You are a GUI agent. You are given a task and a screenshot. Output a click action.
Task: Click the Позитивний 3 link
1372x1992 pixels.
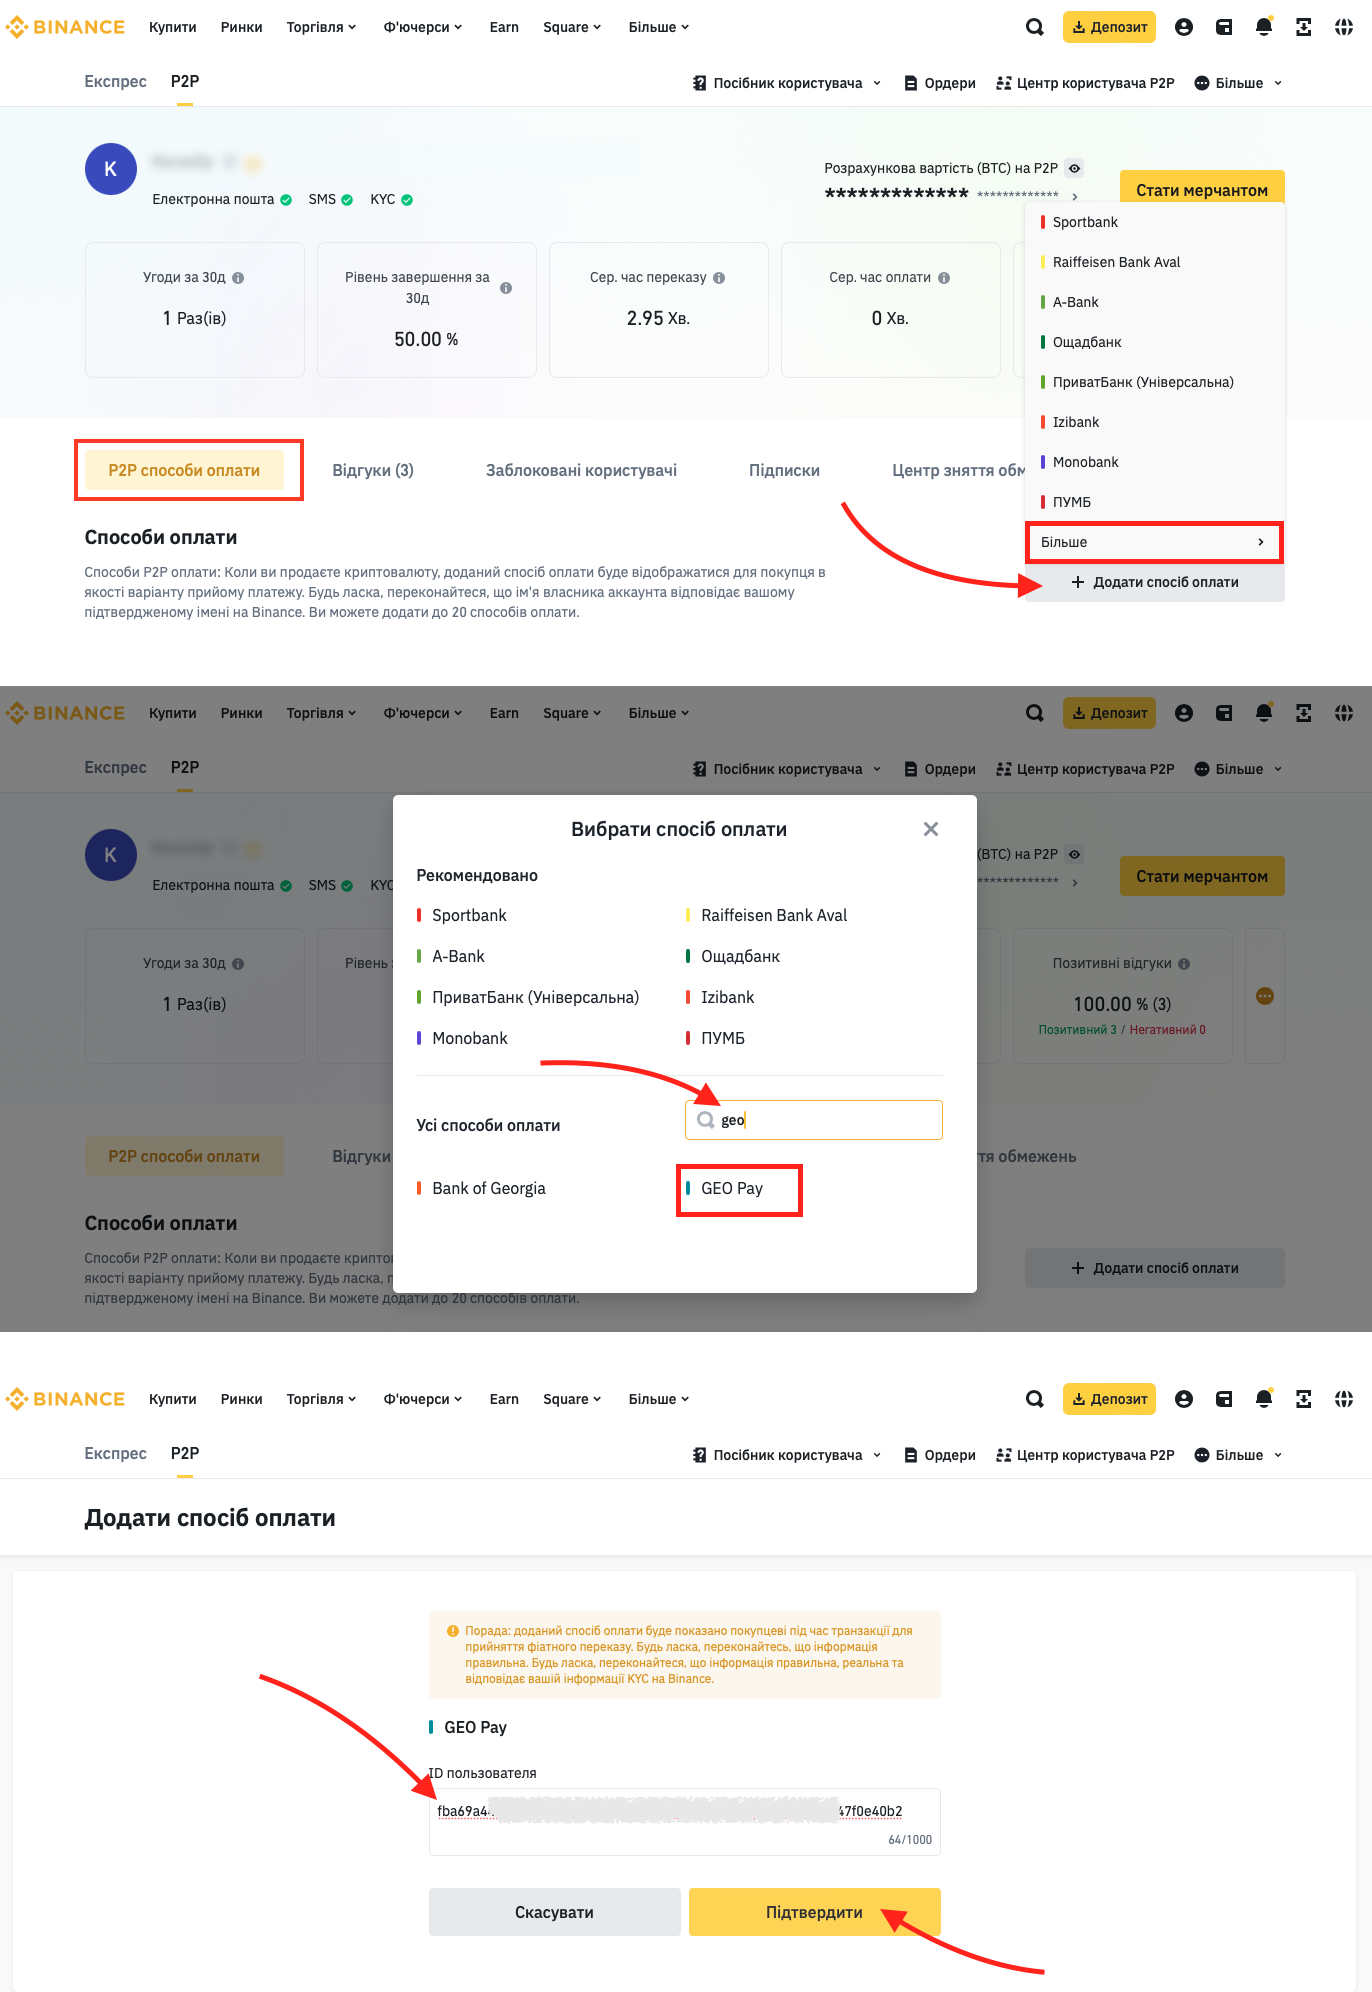click(1077, 1030)
